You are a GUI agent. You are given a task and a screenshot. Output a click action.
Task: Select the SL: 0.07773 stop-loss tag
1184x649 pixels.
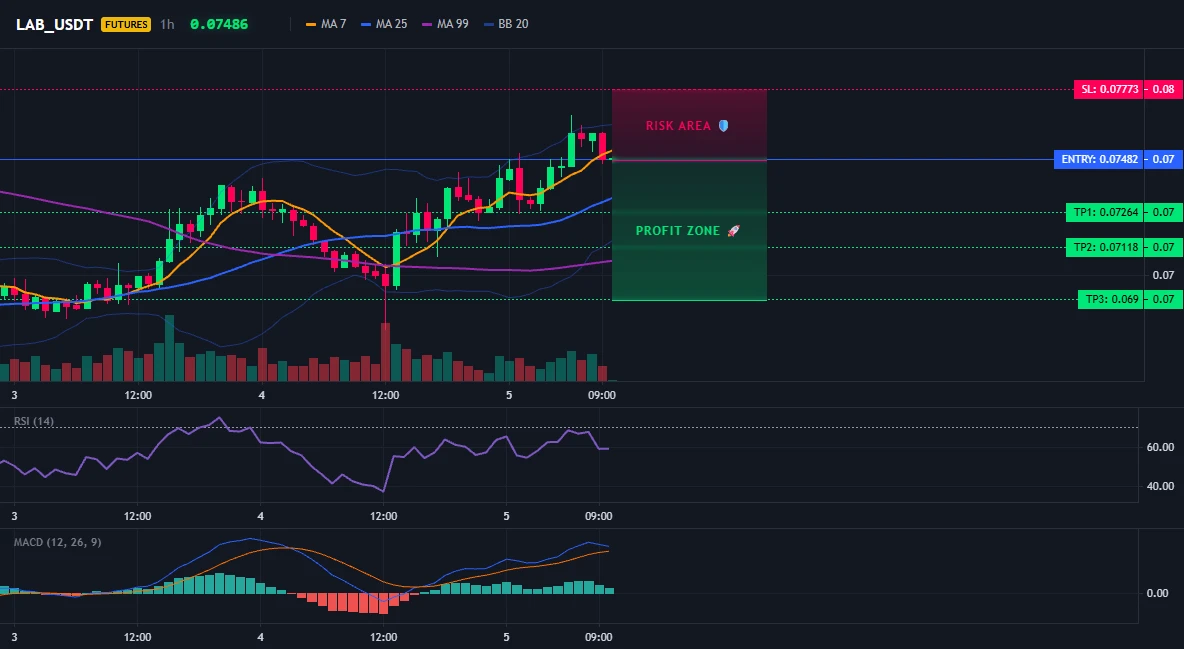(x=1108, y=89)
